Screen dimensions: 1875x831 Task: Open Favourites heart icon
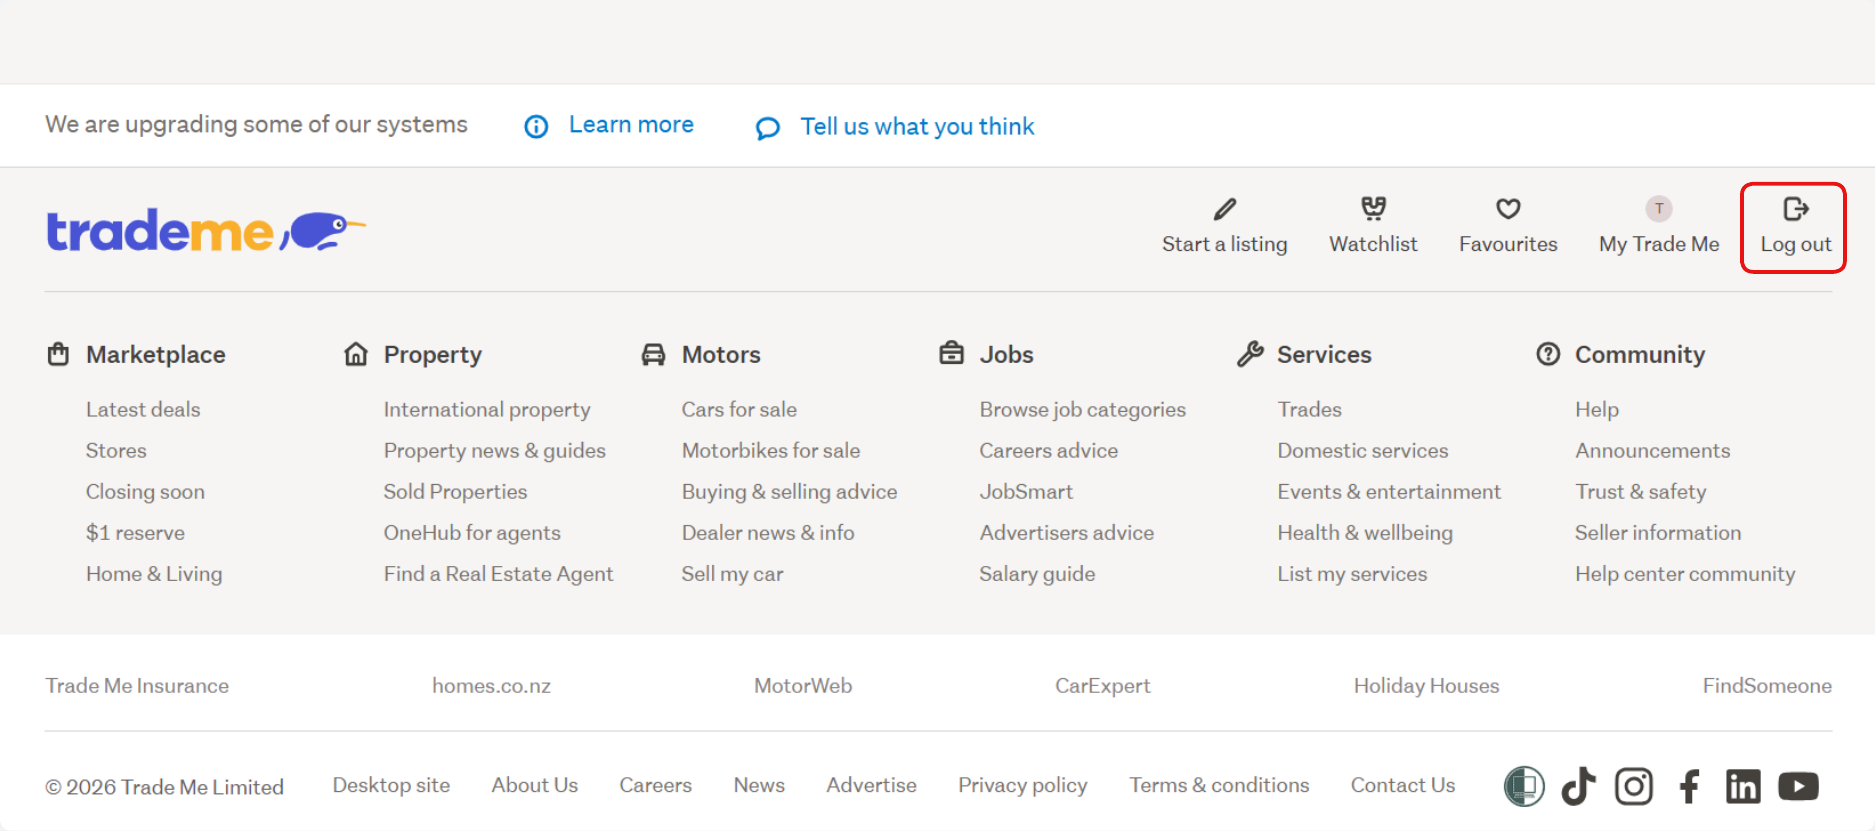pos(1508,209)
